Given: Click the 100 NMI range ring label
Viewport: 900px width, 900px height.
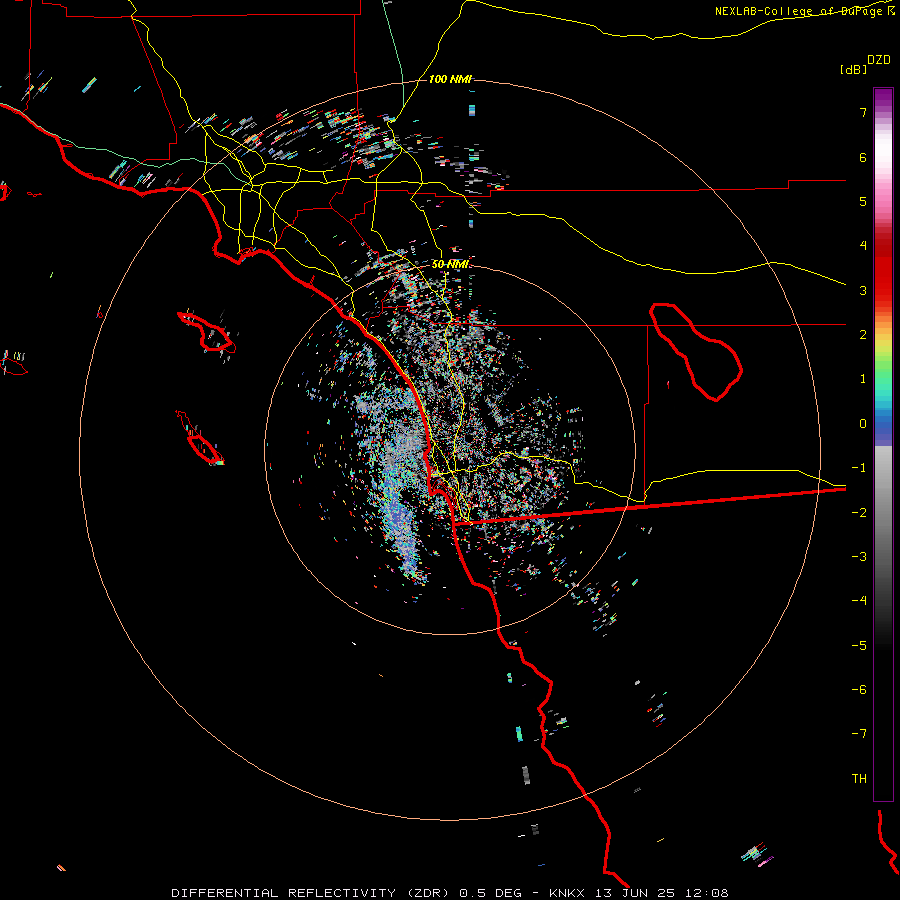Looking at the screenshot, I should tap(450, 79).
